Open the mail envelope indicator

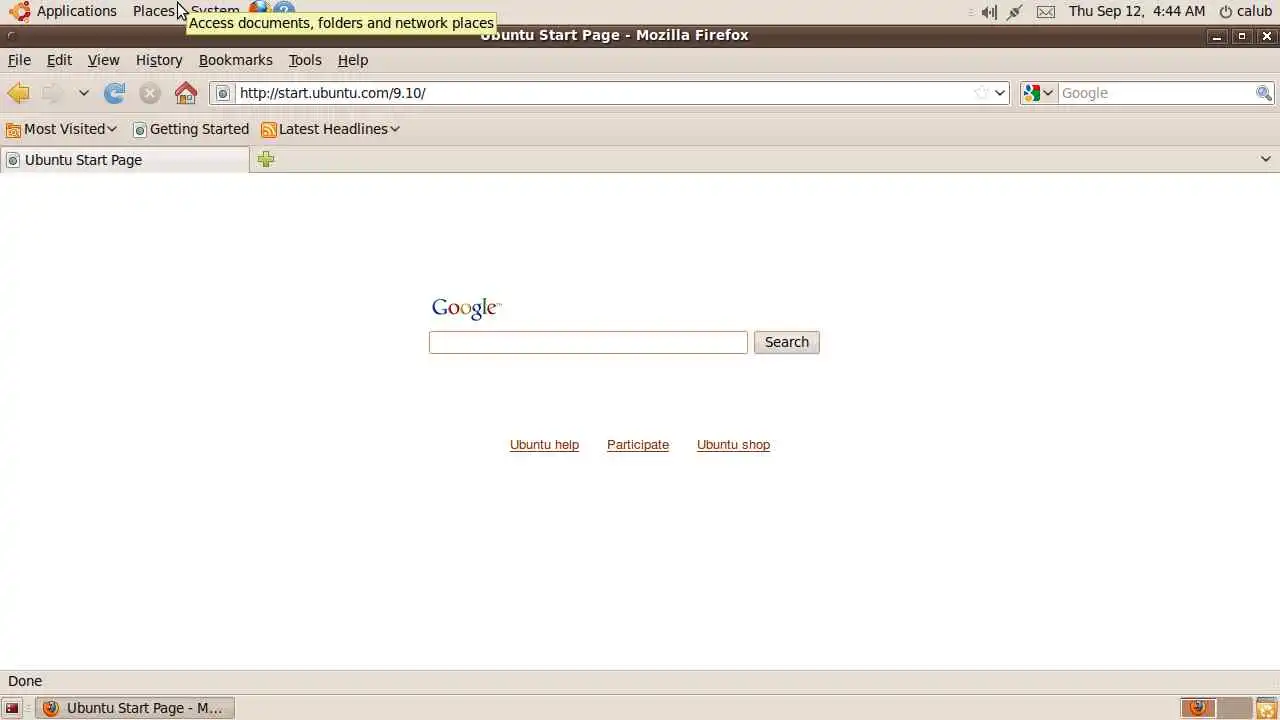[1045, 12]
